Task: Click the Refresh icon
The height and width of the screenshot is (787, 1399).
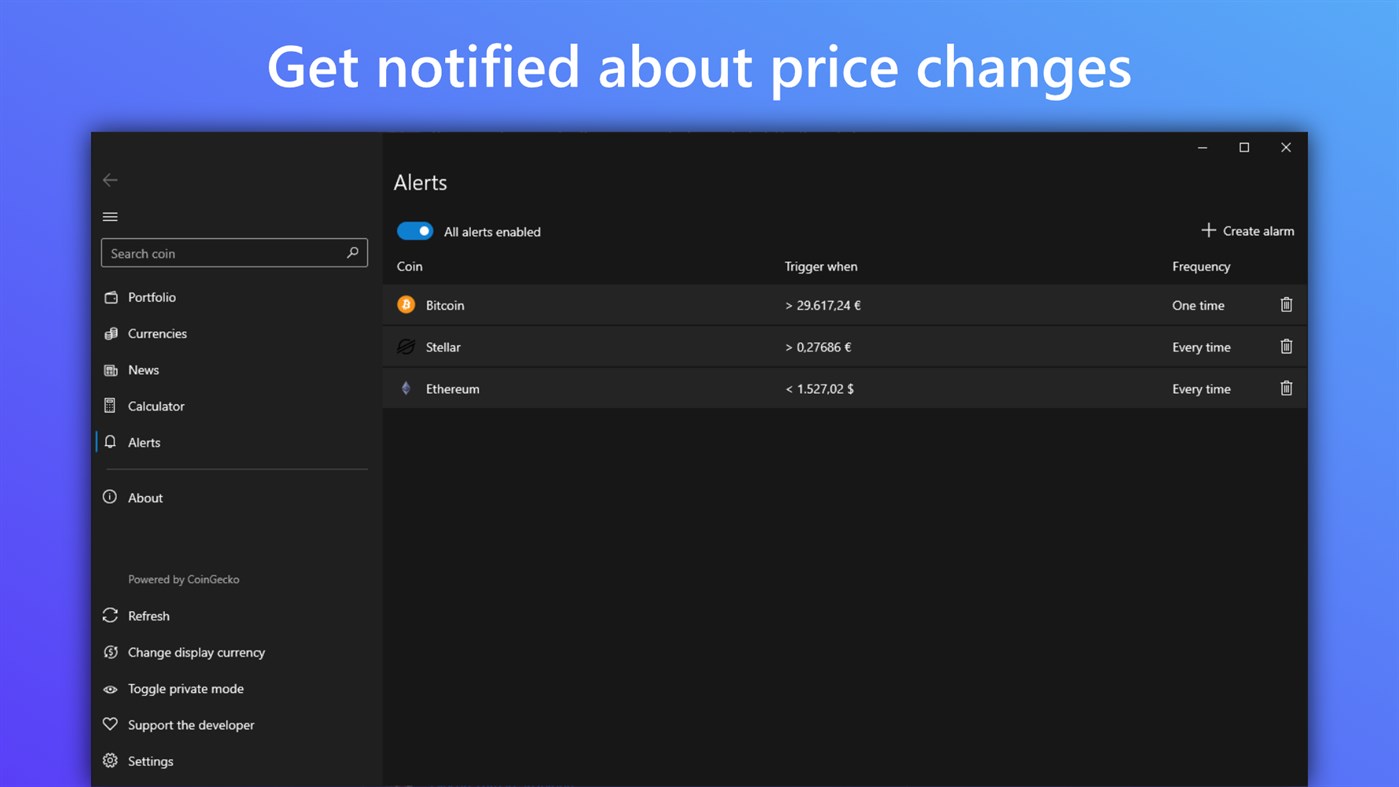Action: (110, 615)
